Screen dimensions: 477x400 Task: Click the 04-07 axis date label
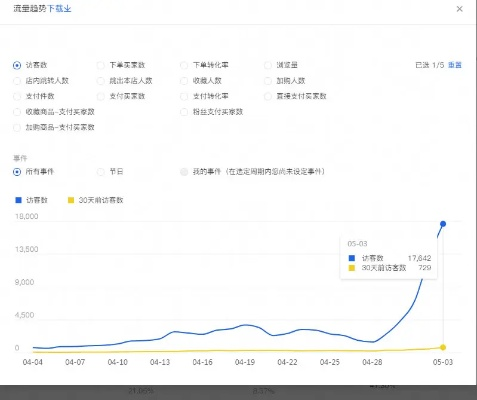[75, 362]
